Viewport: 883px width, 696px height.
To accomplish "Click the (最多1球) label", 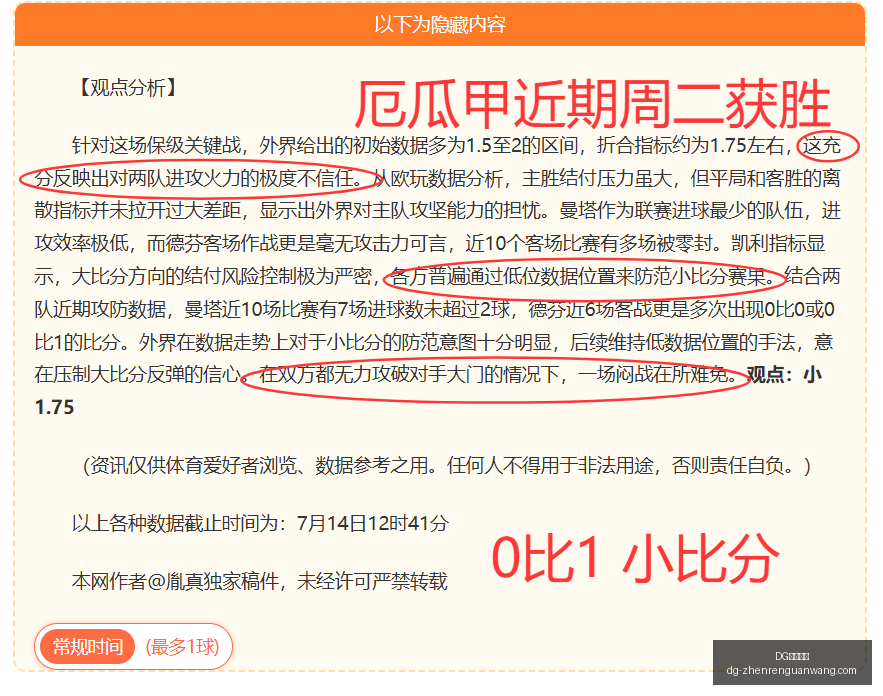I will point(182,646).
